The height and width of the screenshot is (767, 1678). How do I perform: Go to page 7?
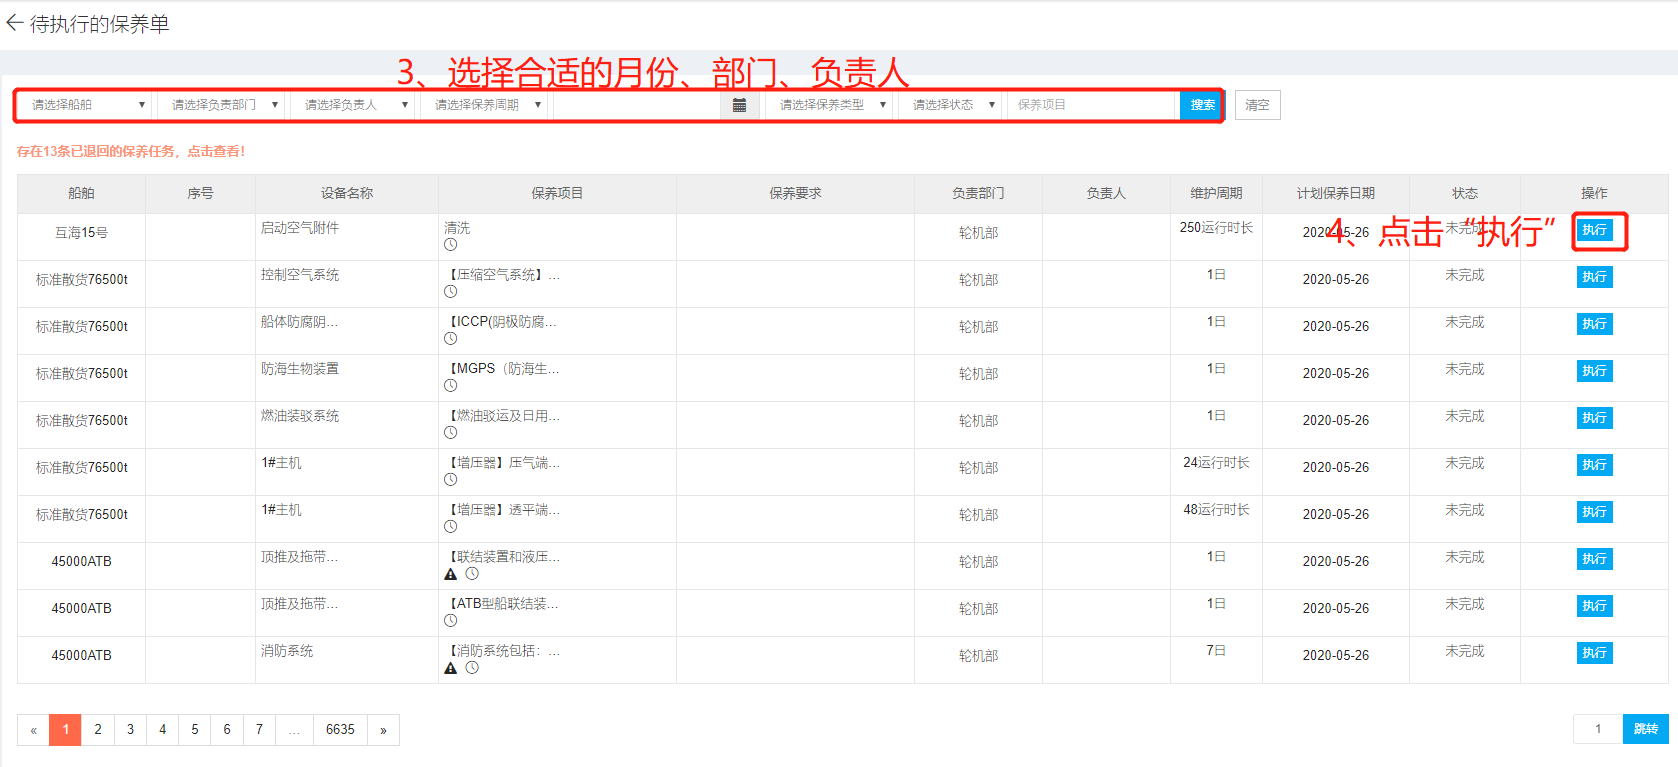click(x=259, y=730)
